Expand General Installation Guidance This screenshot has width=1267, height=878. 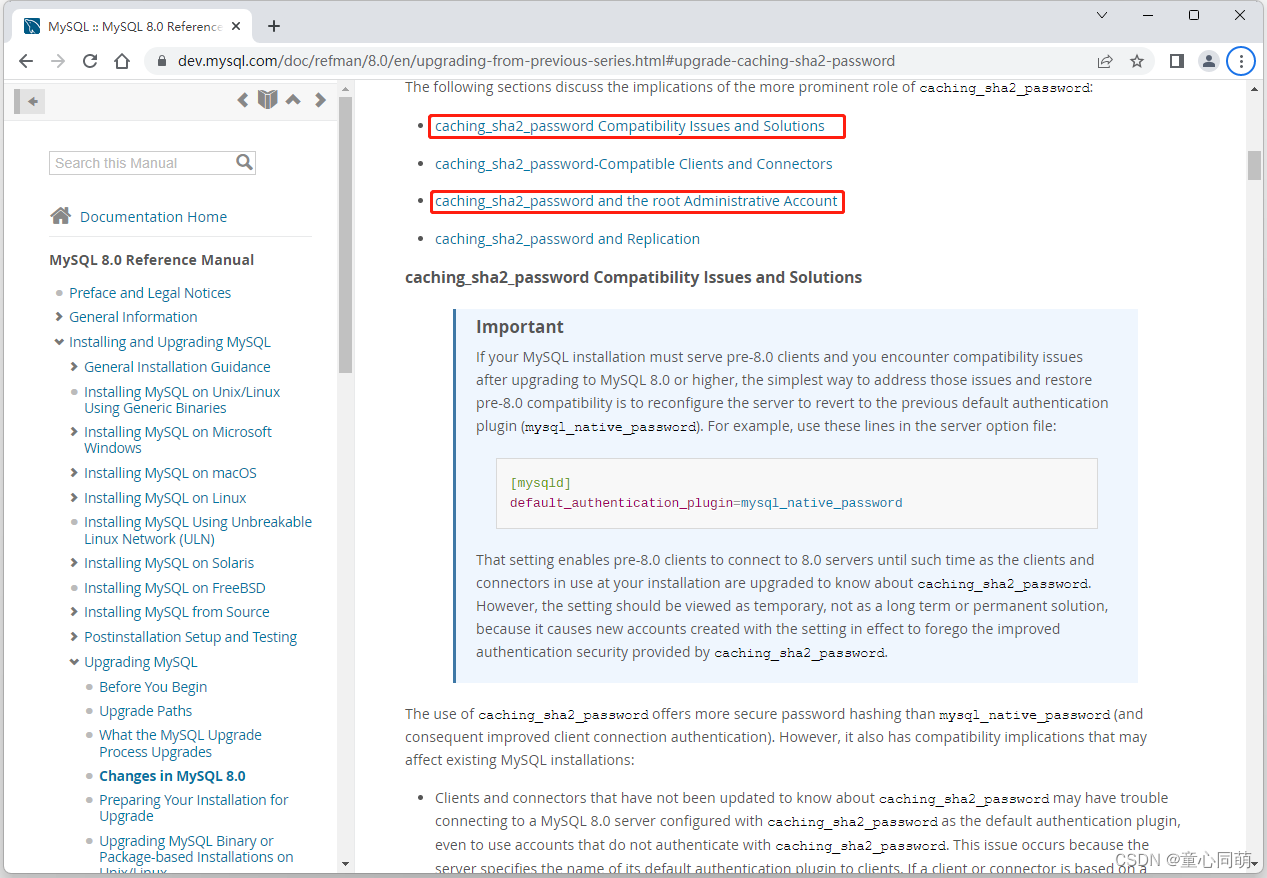(74, 367)
